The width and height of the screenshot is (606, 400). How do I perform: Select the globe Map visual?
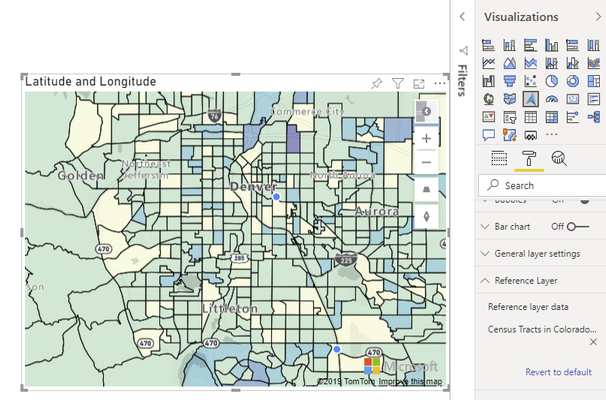[489, 99]
